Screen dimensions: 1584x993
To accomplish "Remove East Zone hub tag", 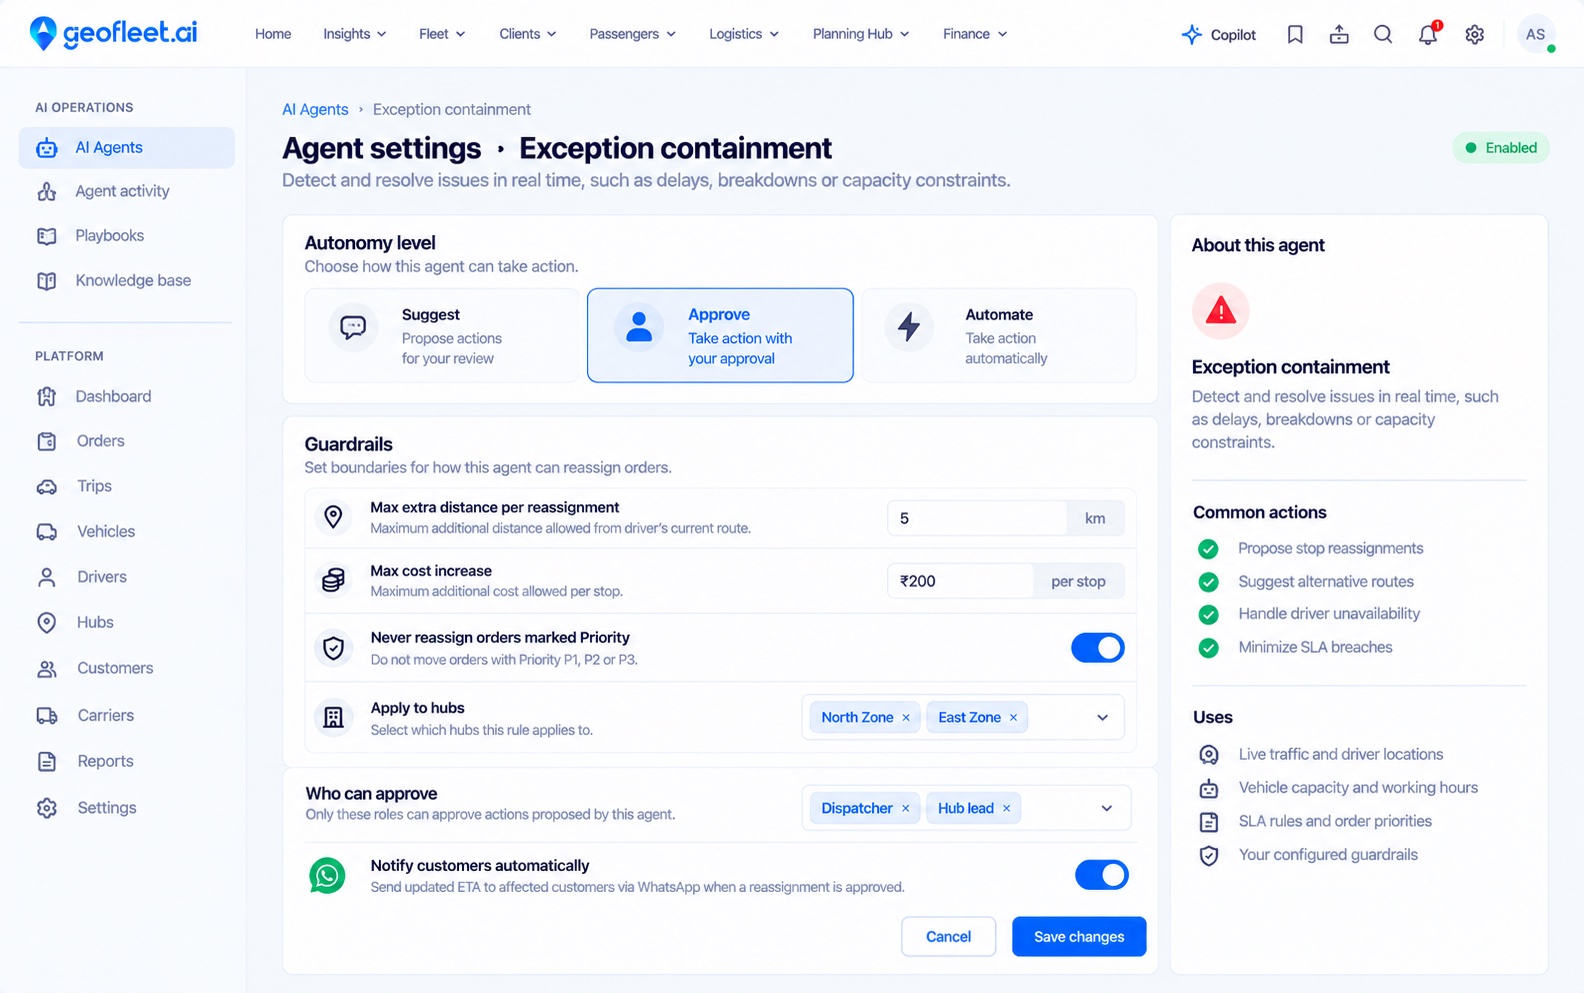I will pyautogui.click(x=1013, y=718).
